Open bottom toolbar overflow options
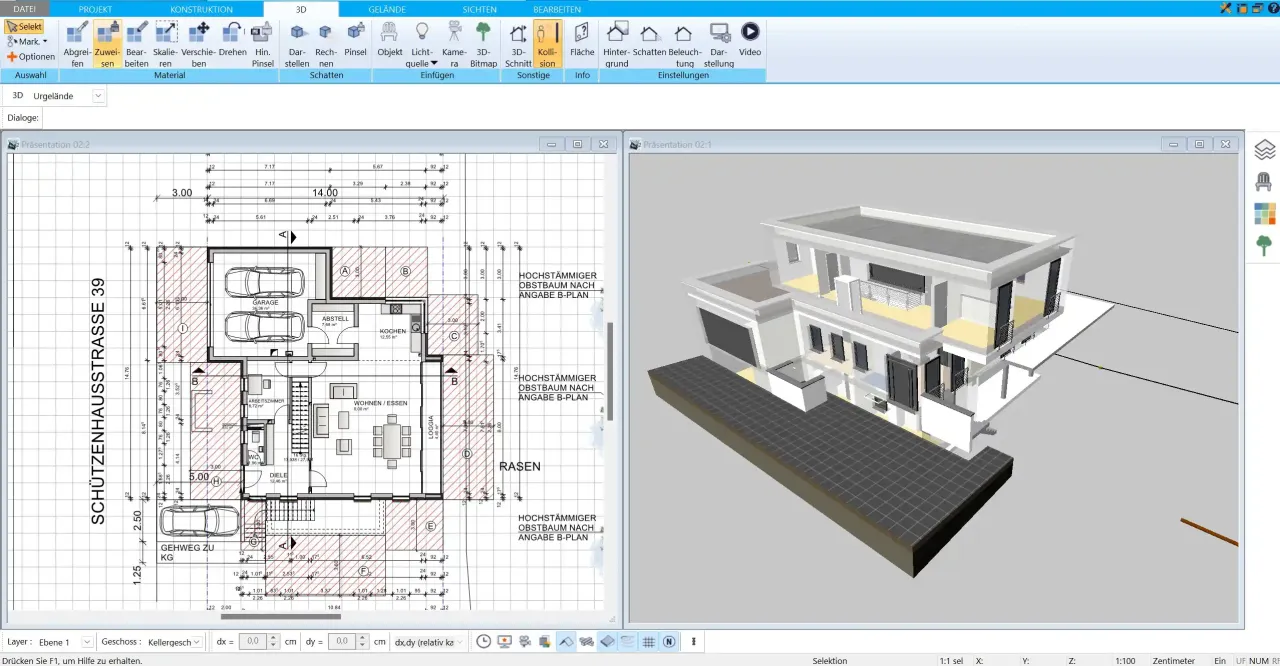Image resolution: width=1280 pixels, height=666 pixels. tap(693, 642)
